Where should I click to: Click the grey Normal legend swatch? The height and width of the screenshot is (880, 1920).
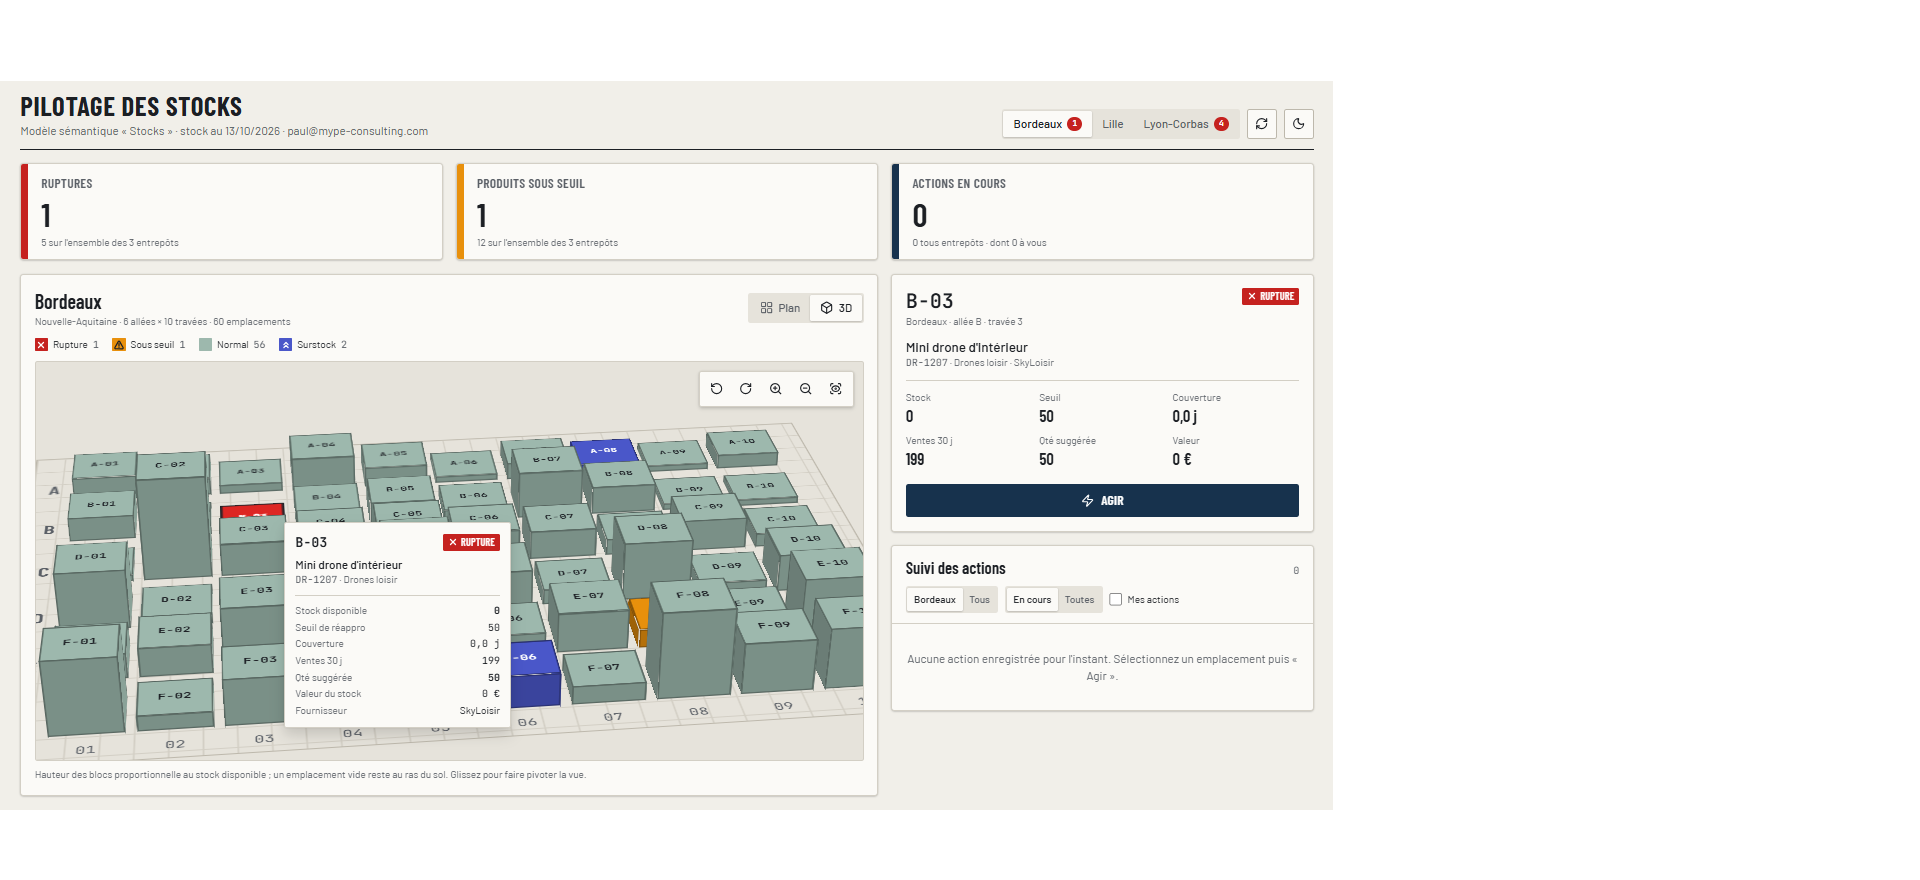[x=205, y=345]
